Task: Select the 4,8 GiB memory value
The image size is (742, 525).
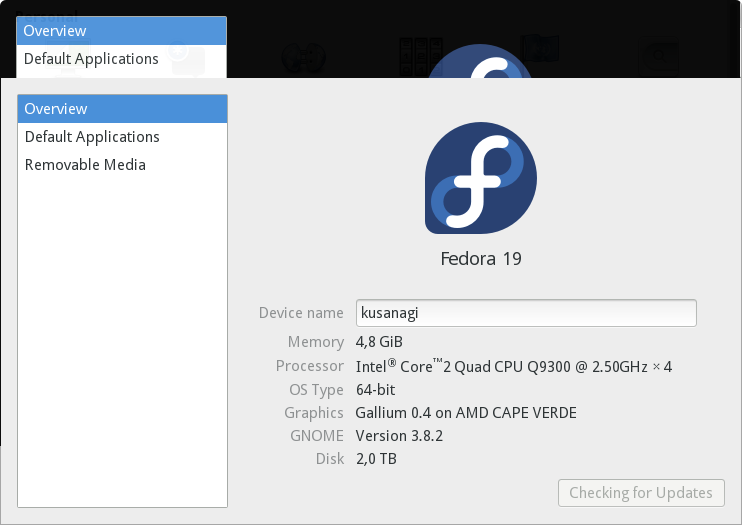Action: click(379, 342)
